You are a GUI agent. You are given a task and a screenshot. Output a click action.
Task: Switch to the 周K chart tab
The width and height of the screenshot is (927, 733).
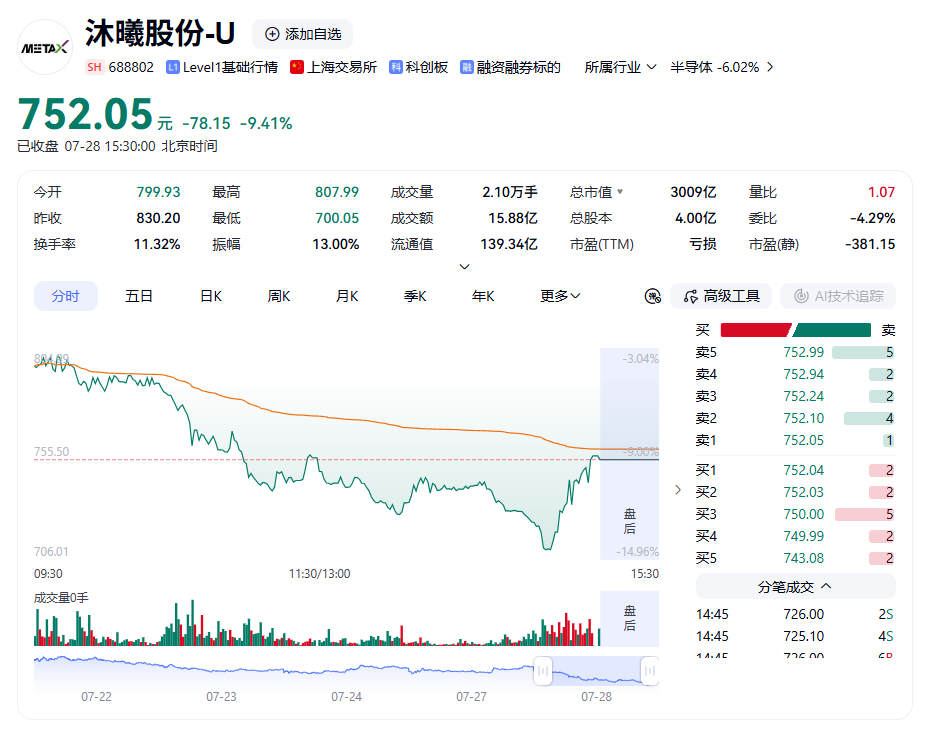tap(279, 296)
